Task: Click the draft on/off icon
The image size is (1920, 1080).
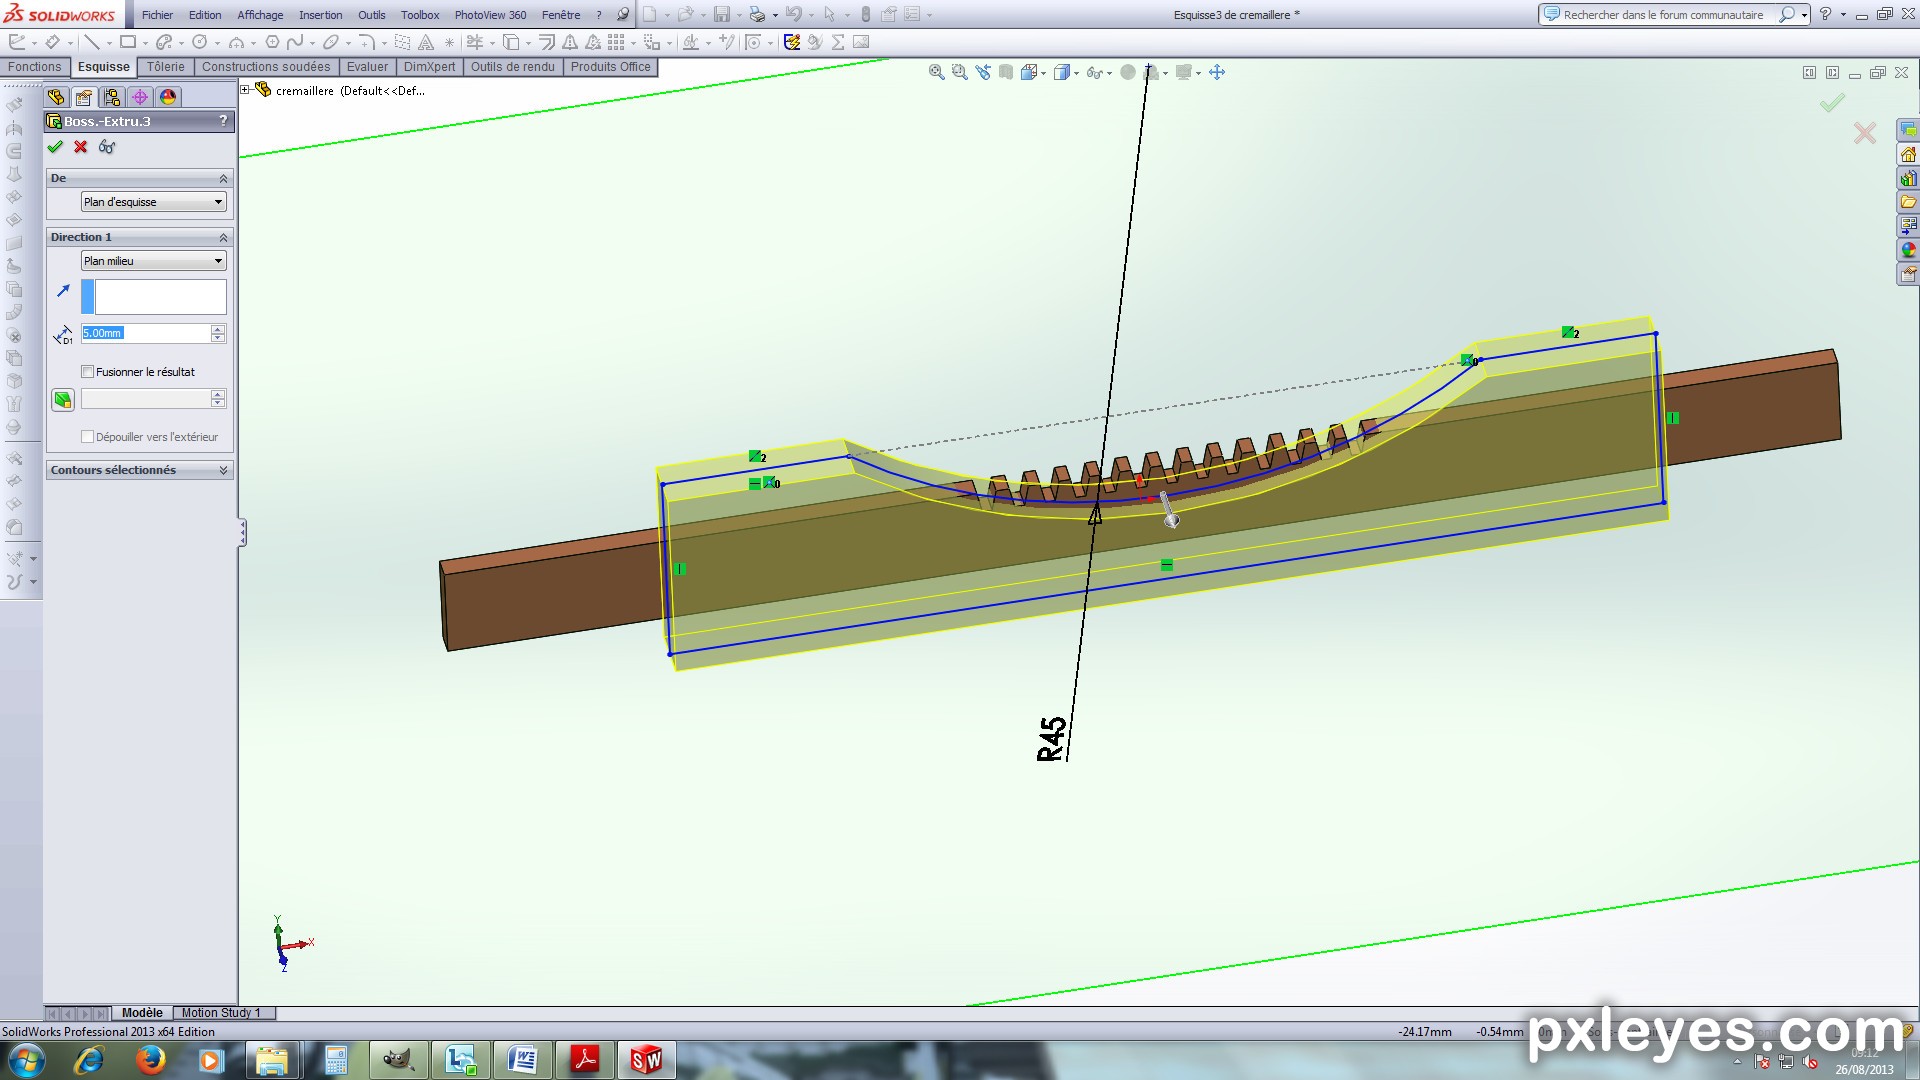Action: (63, 400)
